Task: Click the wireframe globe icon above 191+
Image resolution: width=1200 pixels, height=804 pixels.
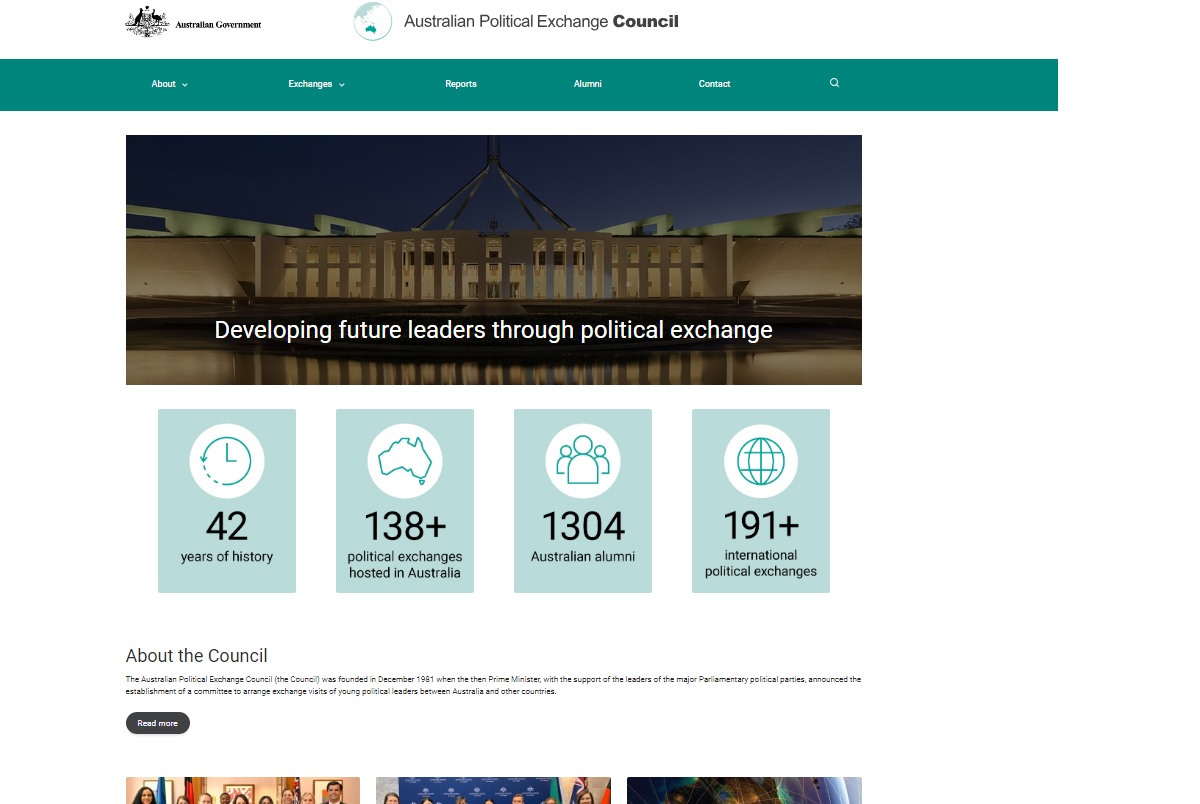Action: (761, 461)
